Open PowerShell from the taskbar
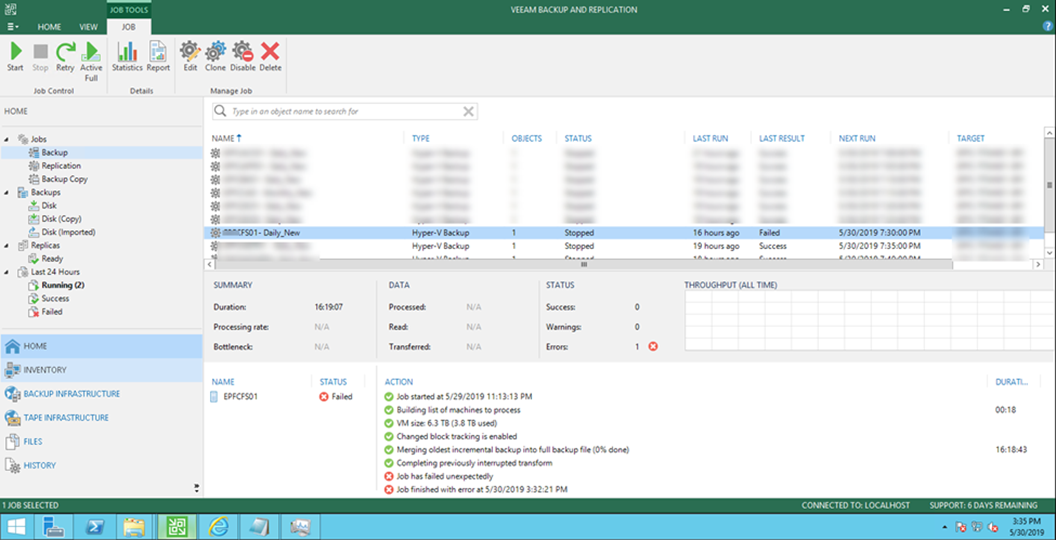The width and height of the screenshot is (1056, 540). click(95, 527)
